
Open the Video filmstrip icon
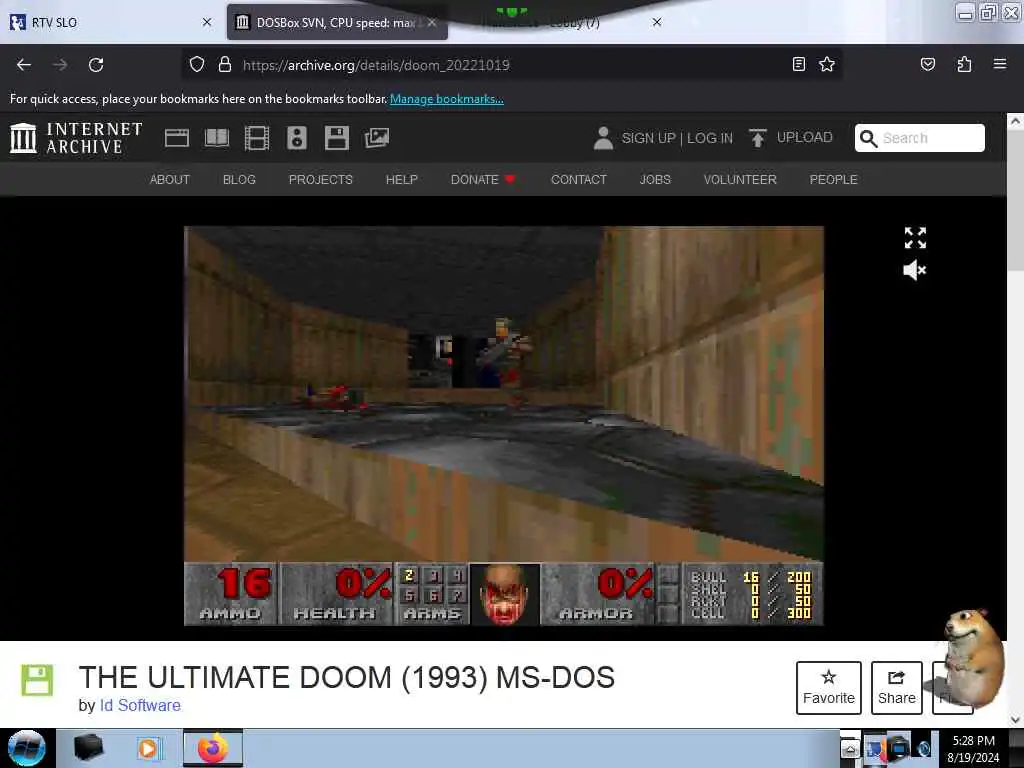[257, 138]
